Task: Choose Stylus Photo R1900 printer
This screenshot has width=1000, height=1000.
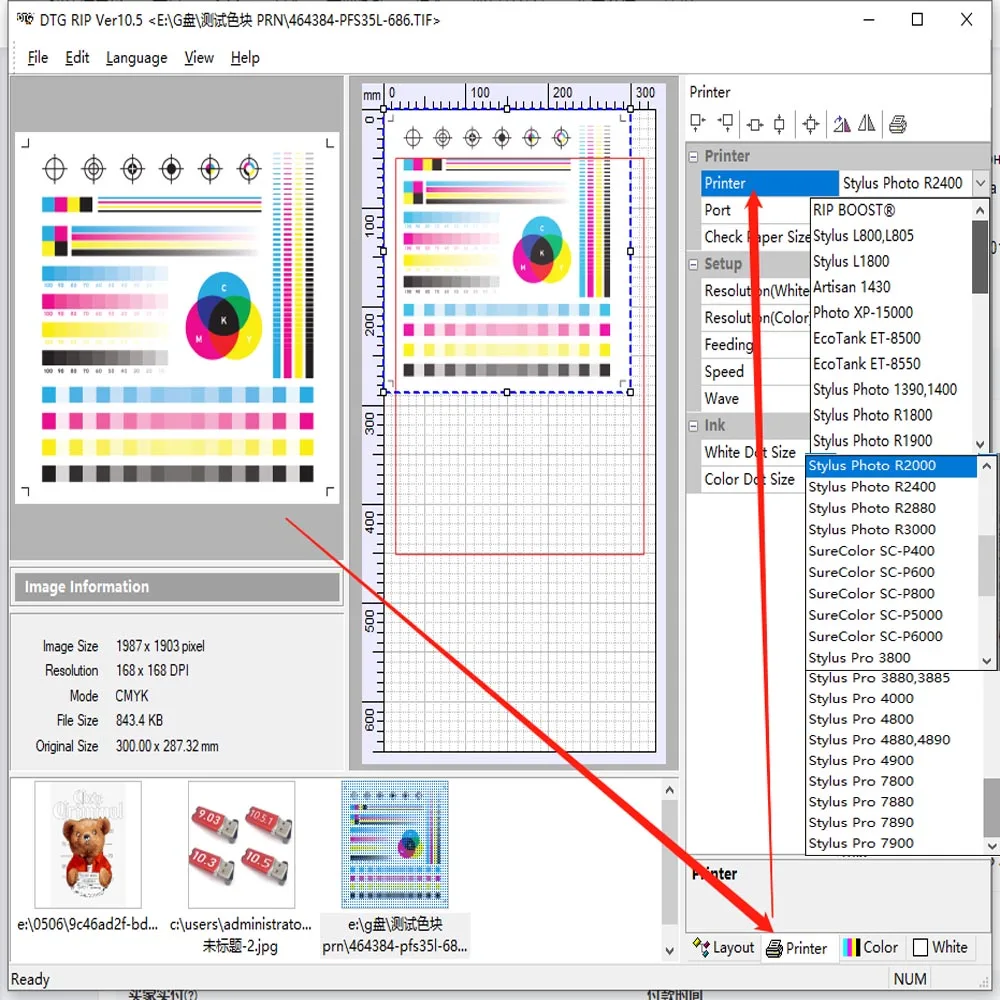Action: pos(891,440)
